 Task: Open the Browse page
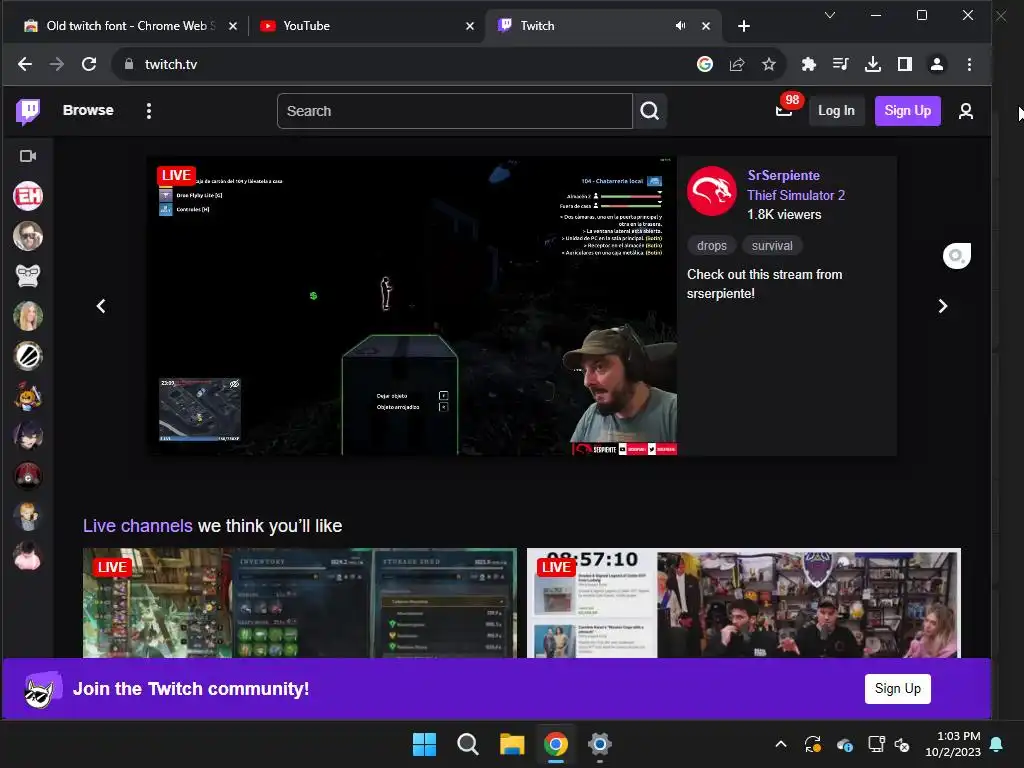[x=88, y=110]
